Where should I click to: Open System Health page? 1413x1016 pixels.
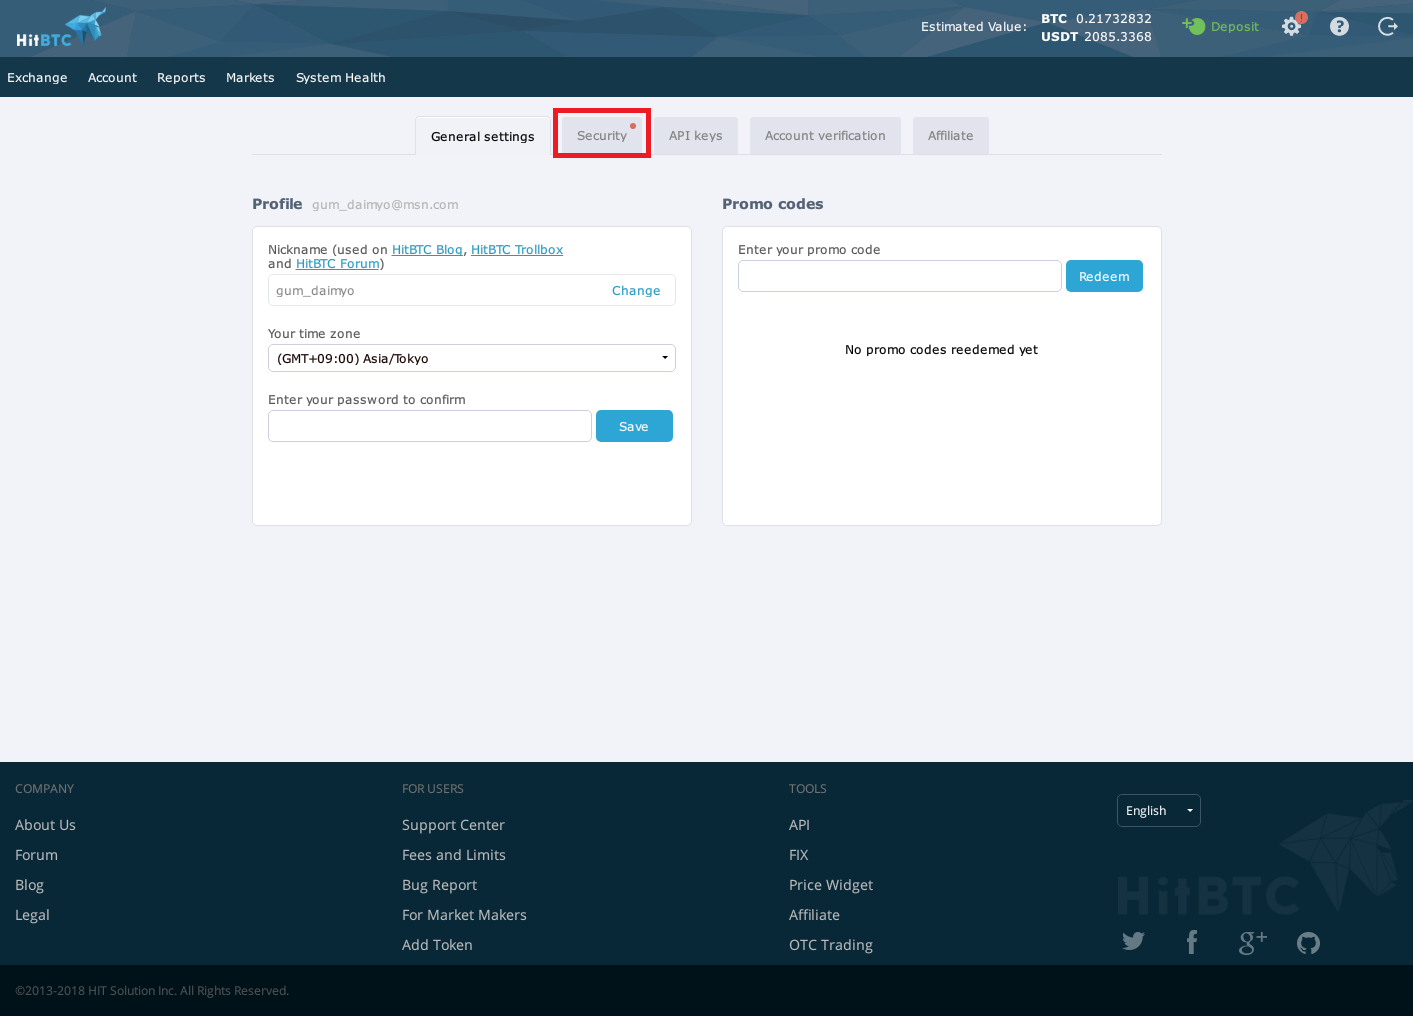click(x=340, y=78)
